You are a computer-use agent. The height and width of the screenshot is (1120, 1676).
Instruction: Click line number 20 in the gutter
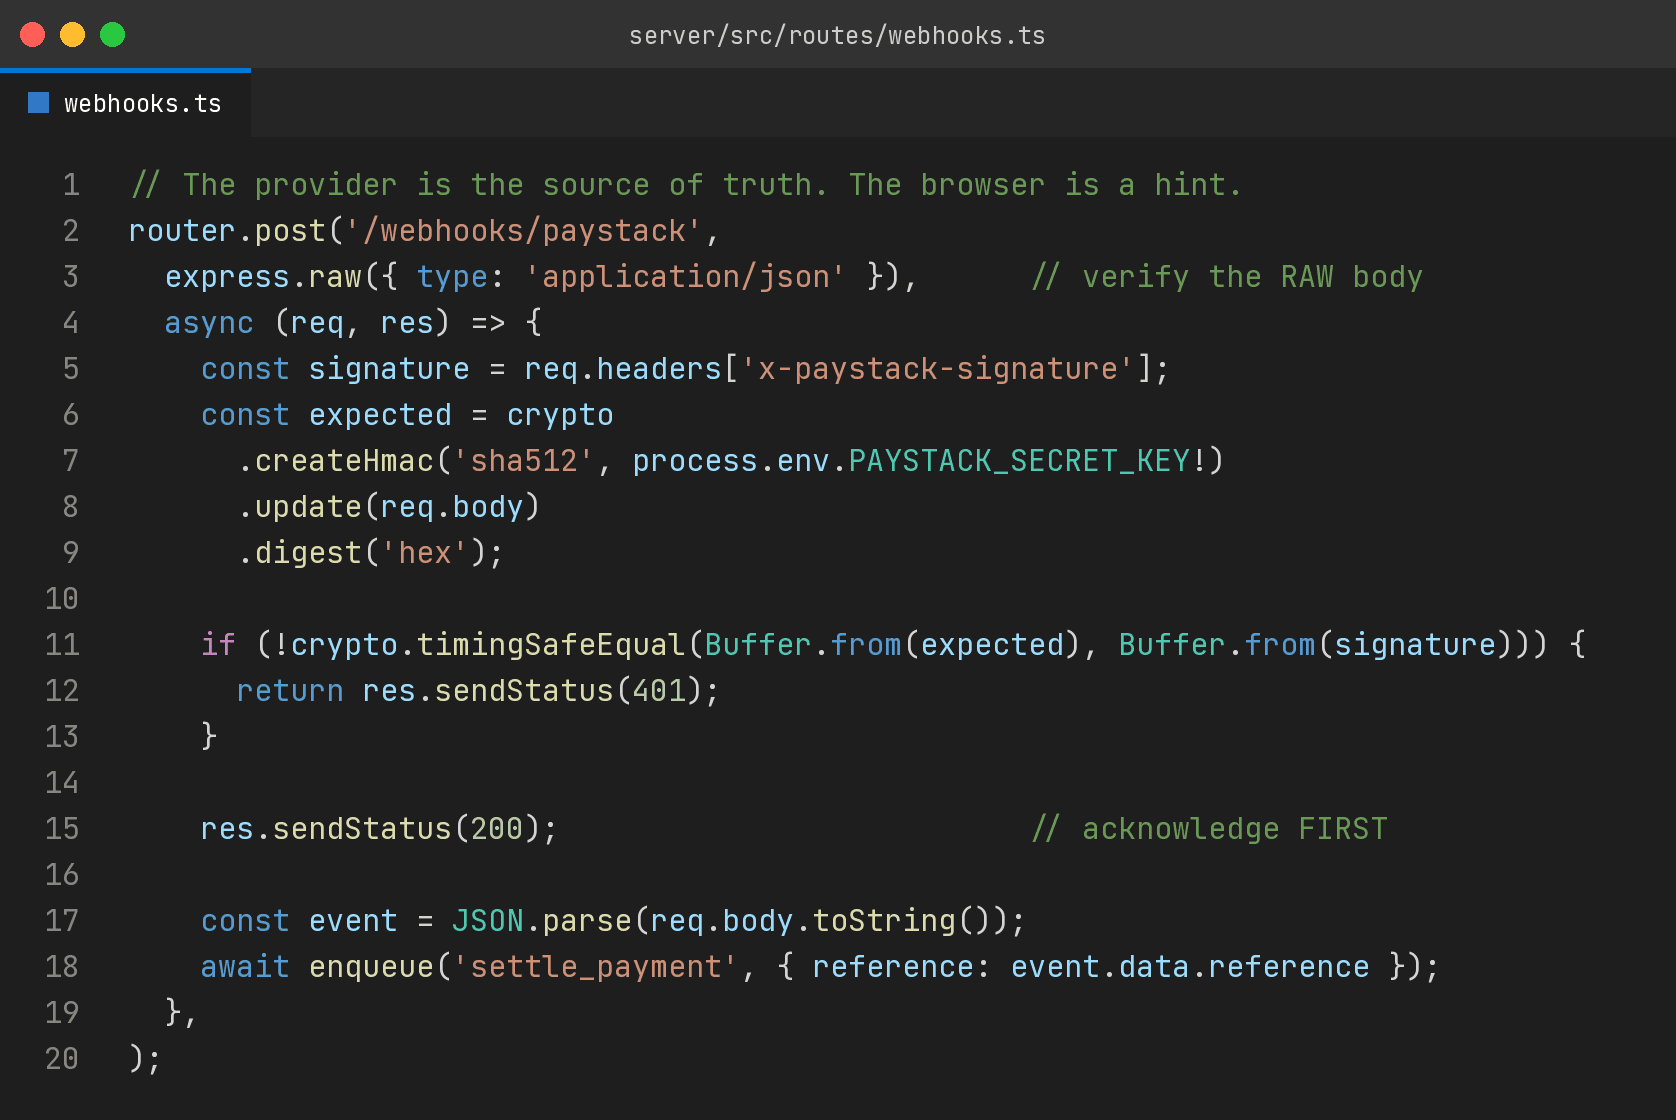pyautogui.click(x=62, y=1059)
